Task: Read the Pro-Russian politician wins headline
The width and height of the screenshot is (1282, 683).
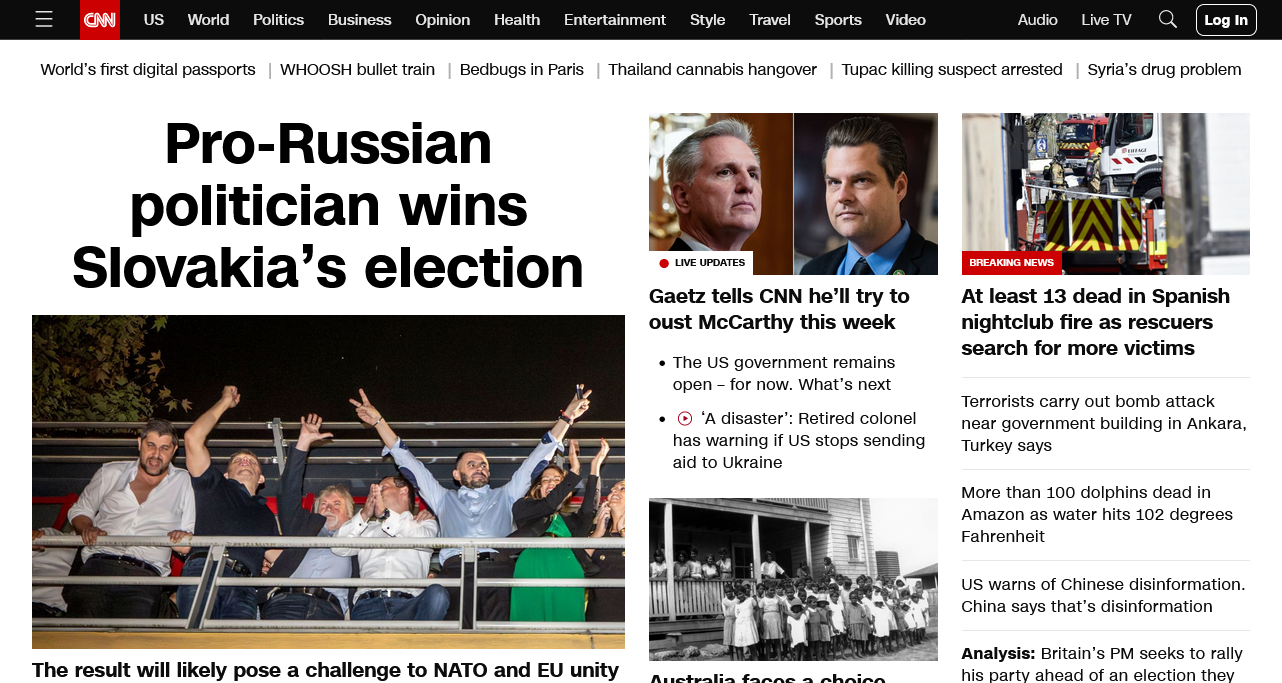Action: (328, 206)
